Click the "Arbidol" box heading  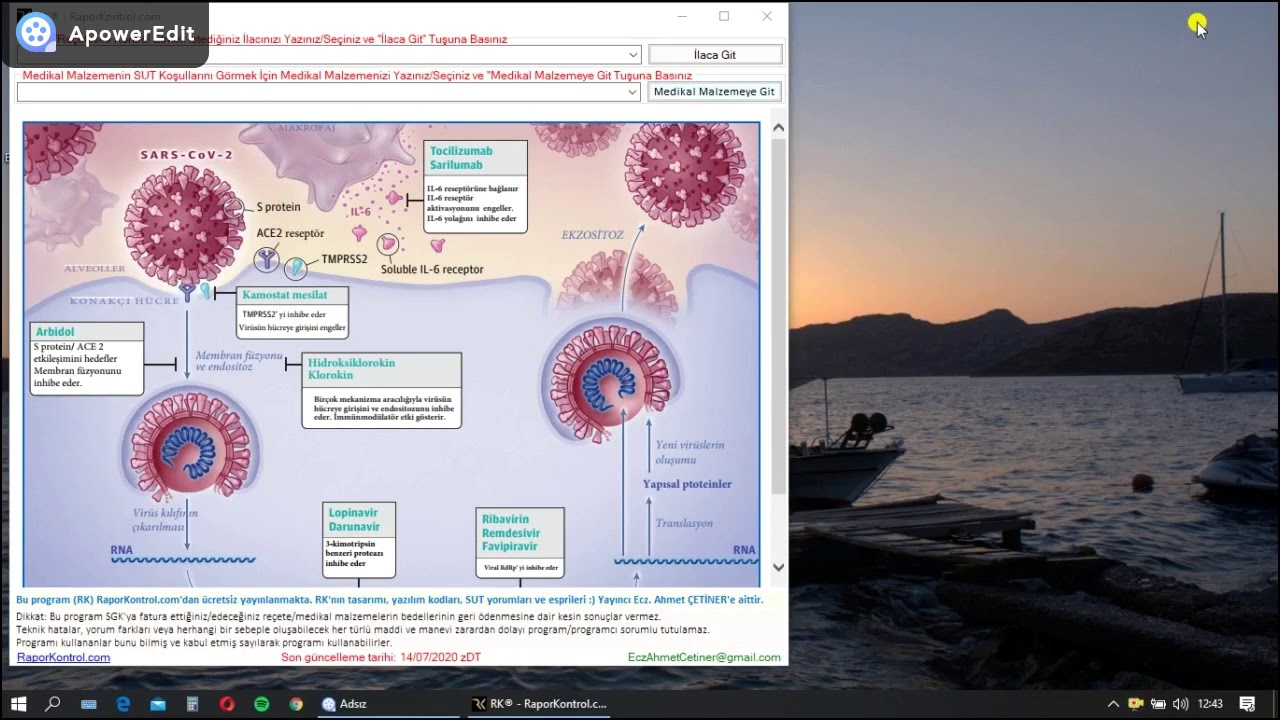click(x=55, y=331)
